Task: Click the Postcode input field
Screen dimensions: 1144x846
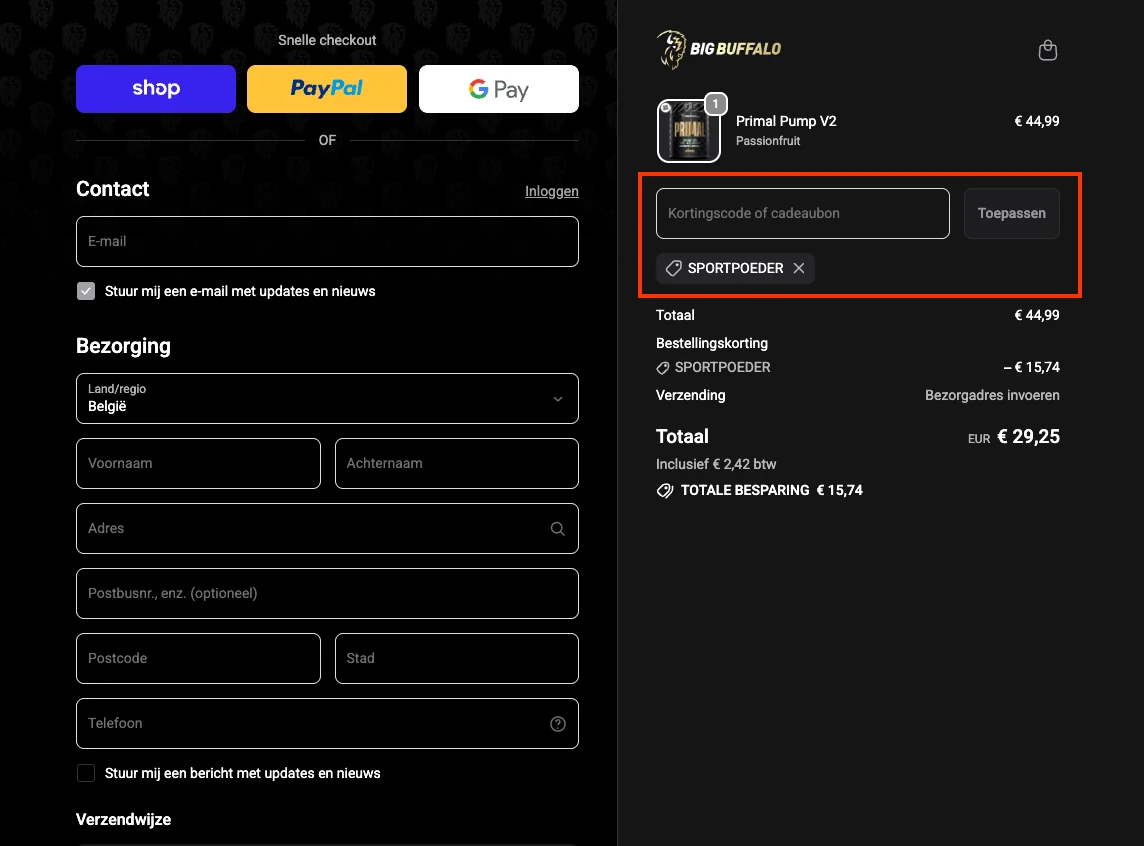Action: [x=198, y=658]
